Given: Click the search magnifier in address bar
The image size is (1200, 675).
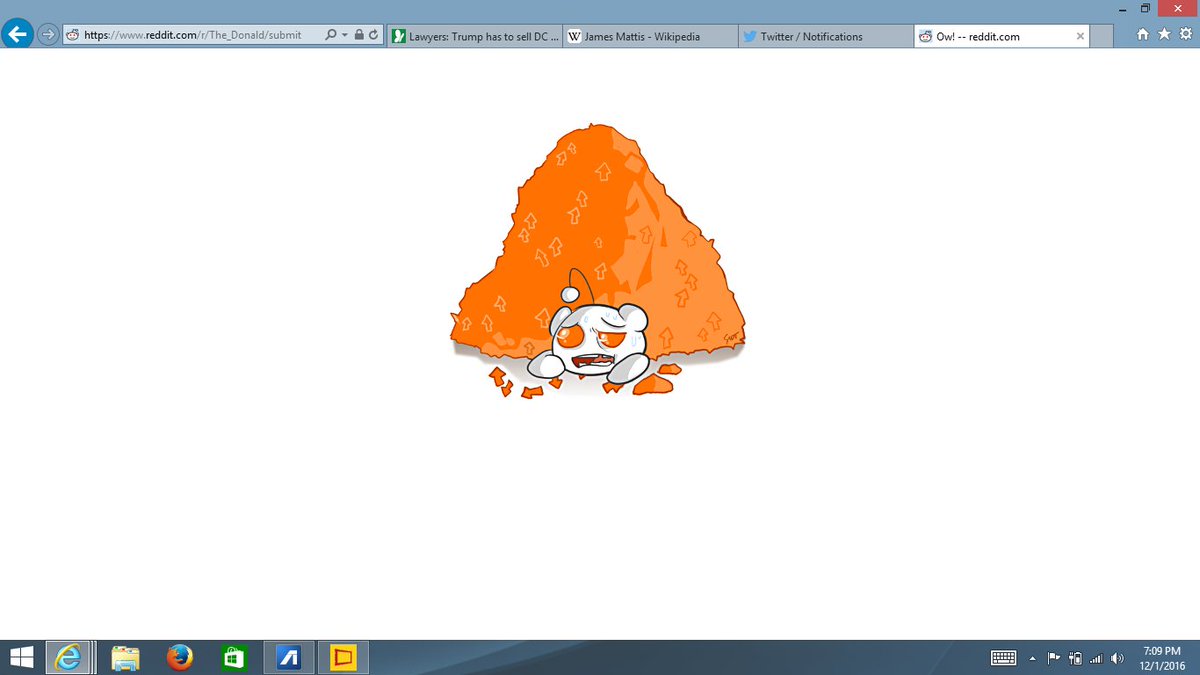Looking at the screenshot, I should click(x=331, y=35).
